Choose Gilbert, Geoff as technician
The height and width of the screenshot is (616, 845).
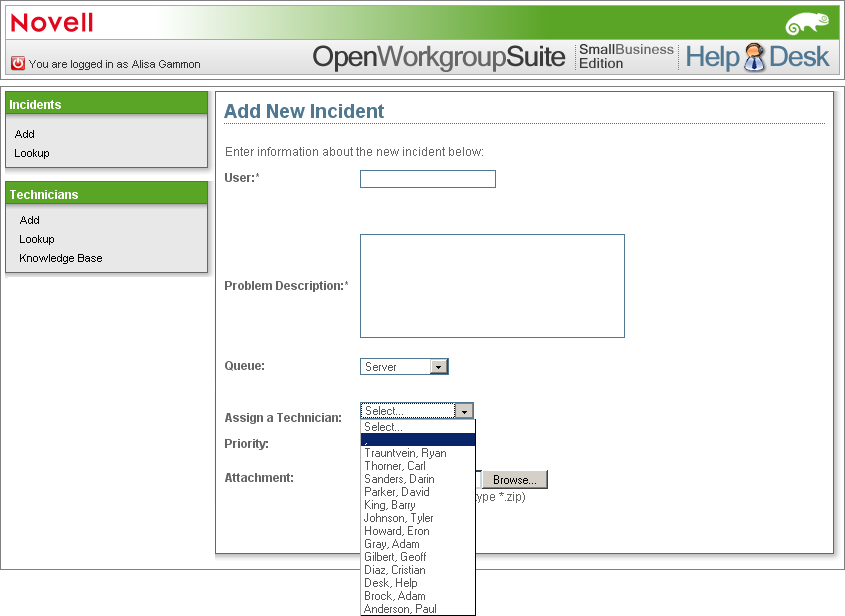click(418, 557)
